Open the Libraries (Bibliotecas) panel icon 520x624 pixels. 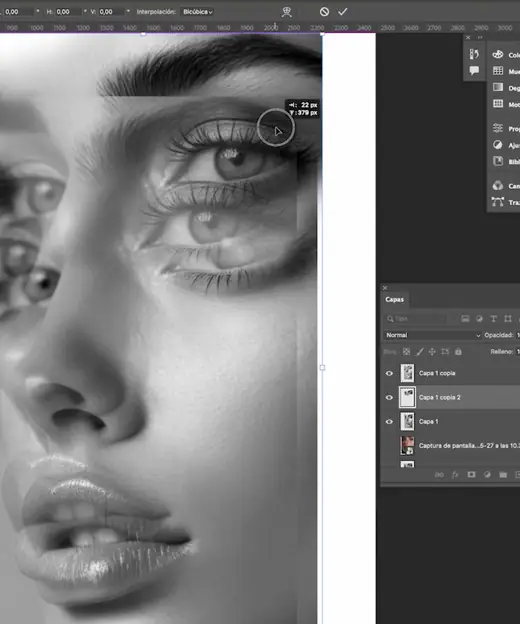click(498, 161)
